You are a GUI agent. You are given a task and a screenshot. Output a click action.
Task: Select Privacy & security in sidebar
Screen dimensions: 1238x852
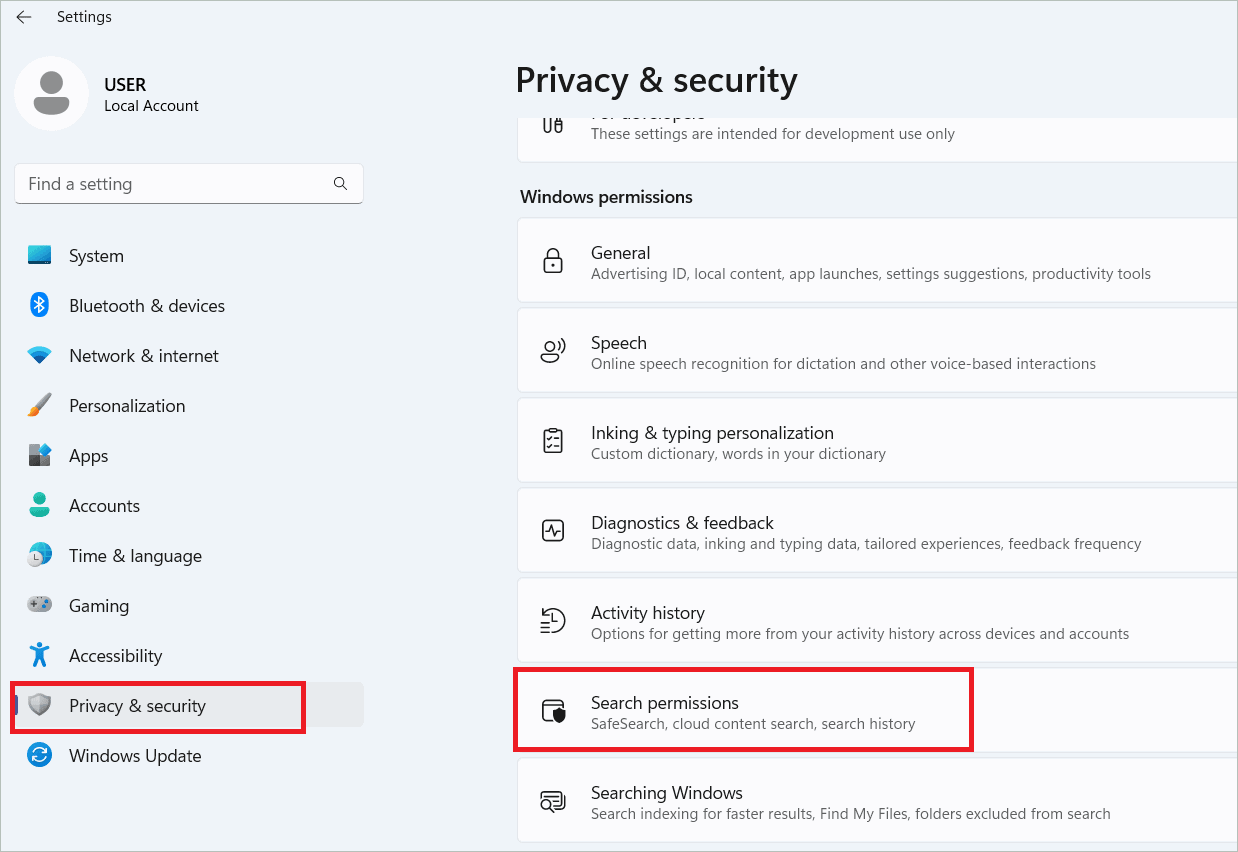[x=137, y=706]
